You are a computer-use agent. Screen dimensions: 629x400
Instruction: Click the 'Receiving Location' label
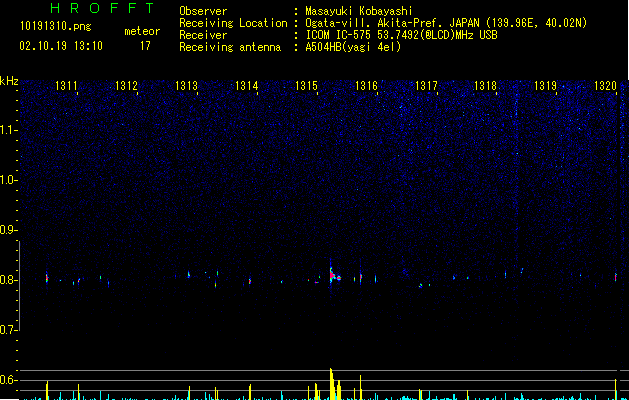point(233,23)
